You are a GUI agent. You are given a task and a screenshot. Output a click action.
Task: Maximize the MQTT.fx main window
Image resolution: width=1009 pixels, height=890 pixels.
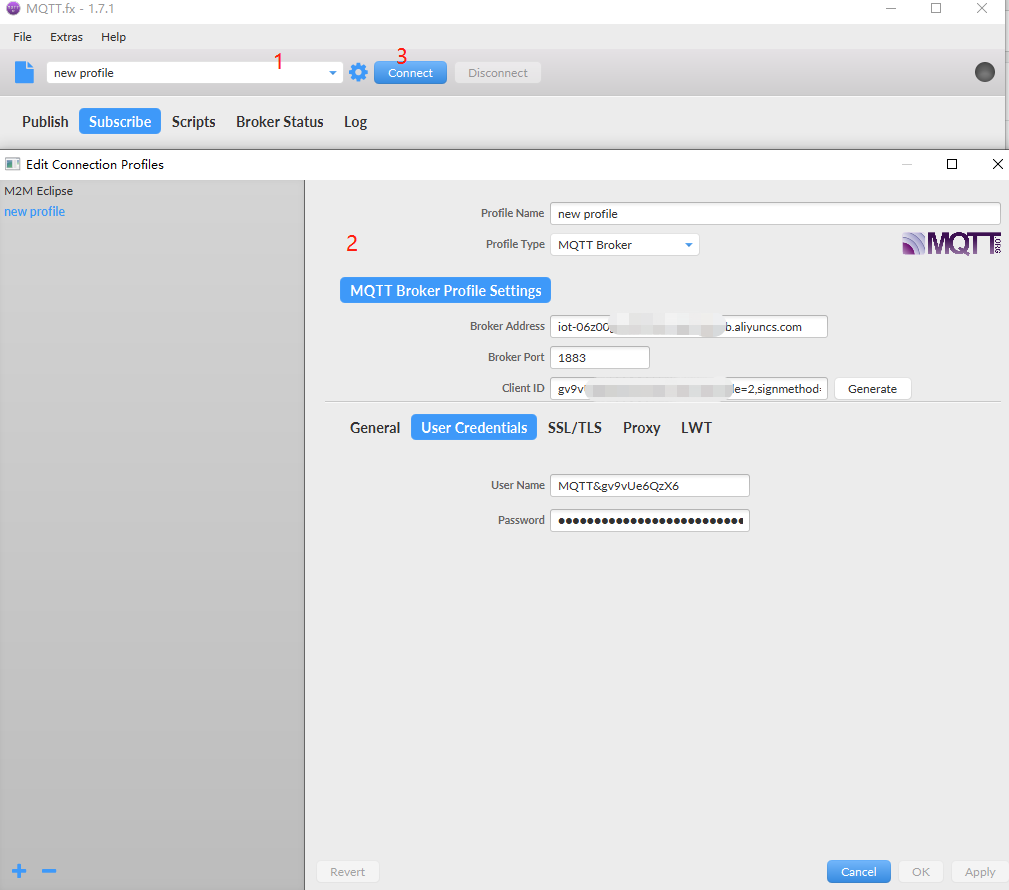pyautogui.click(x=936, y=8)
